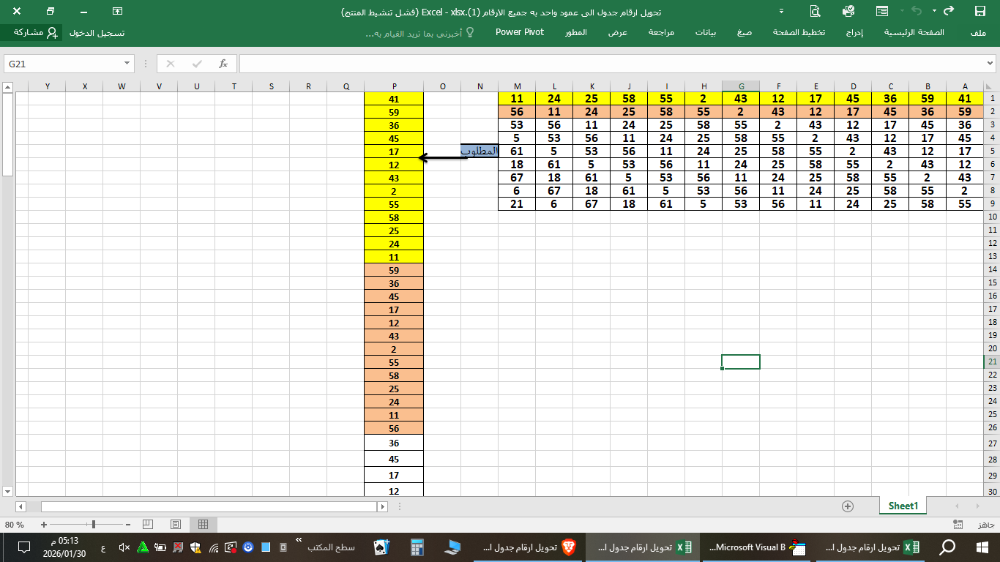Expand the formula bar

pos(992,63)
